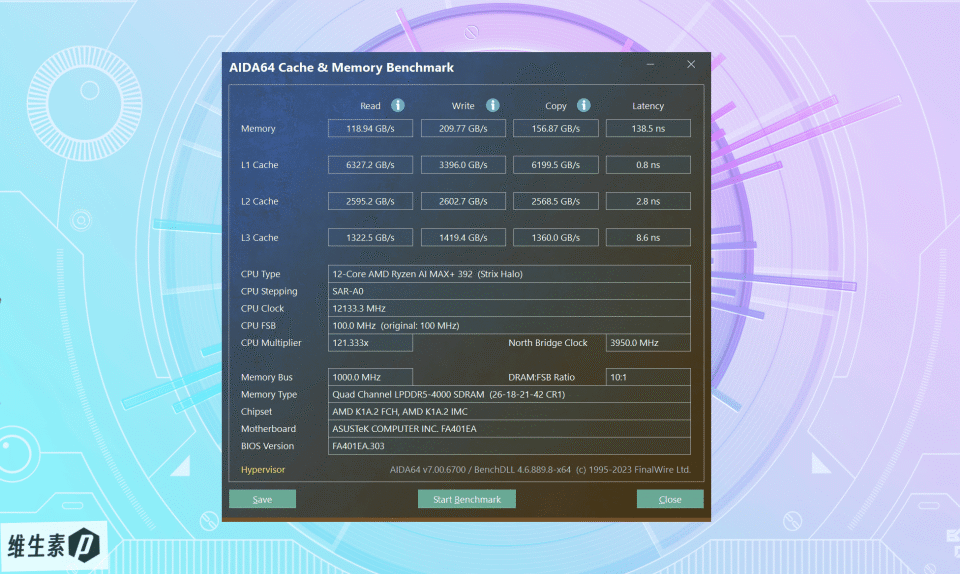This screenshot has height=574, width=960.
Task: Click L1 Cache Read value 6327.2 GB/s
Action: pos(370,165)
